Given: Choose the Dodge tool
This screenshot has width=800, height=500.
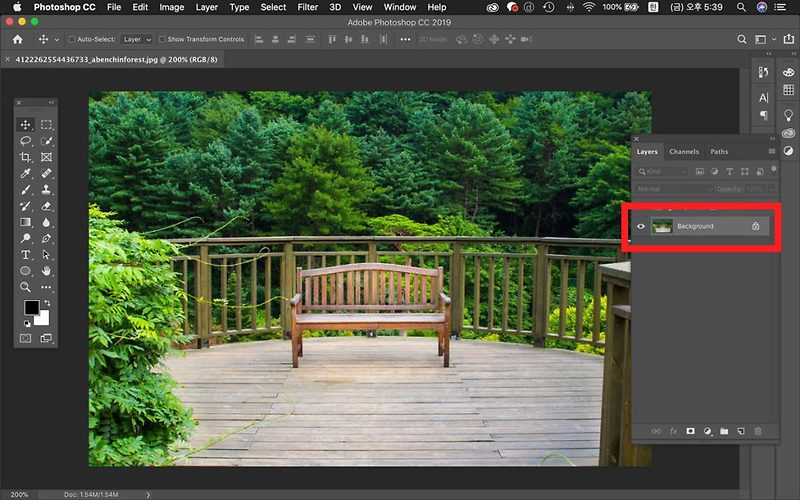Looking at the screenshot, I should coord(25,238).
